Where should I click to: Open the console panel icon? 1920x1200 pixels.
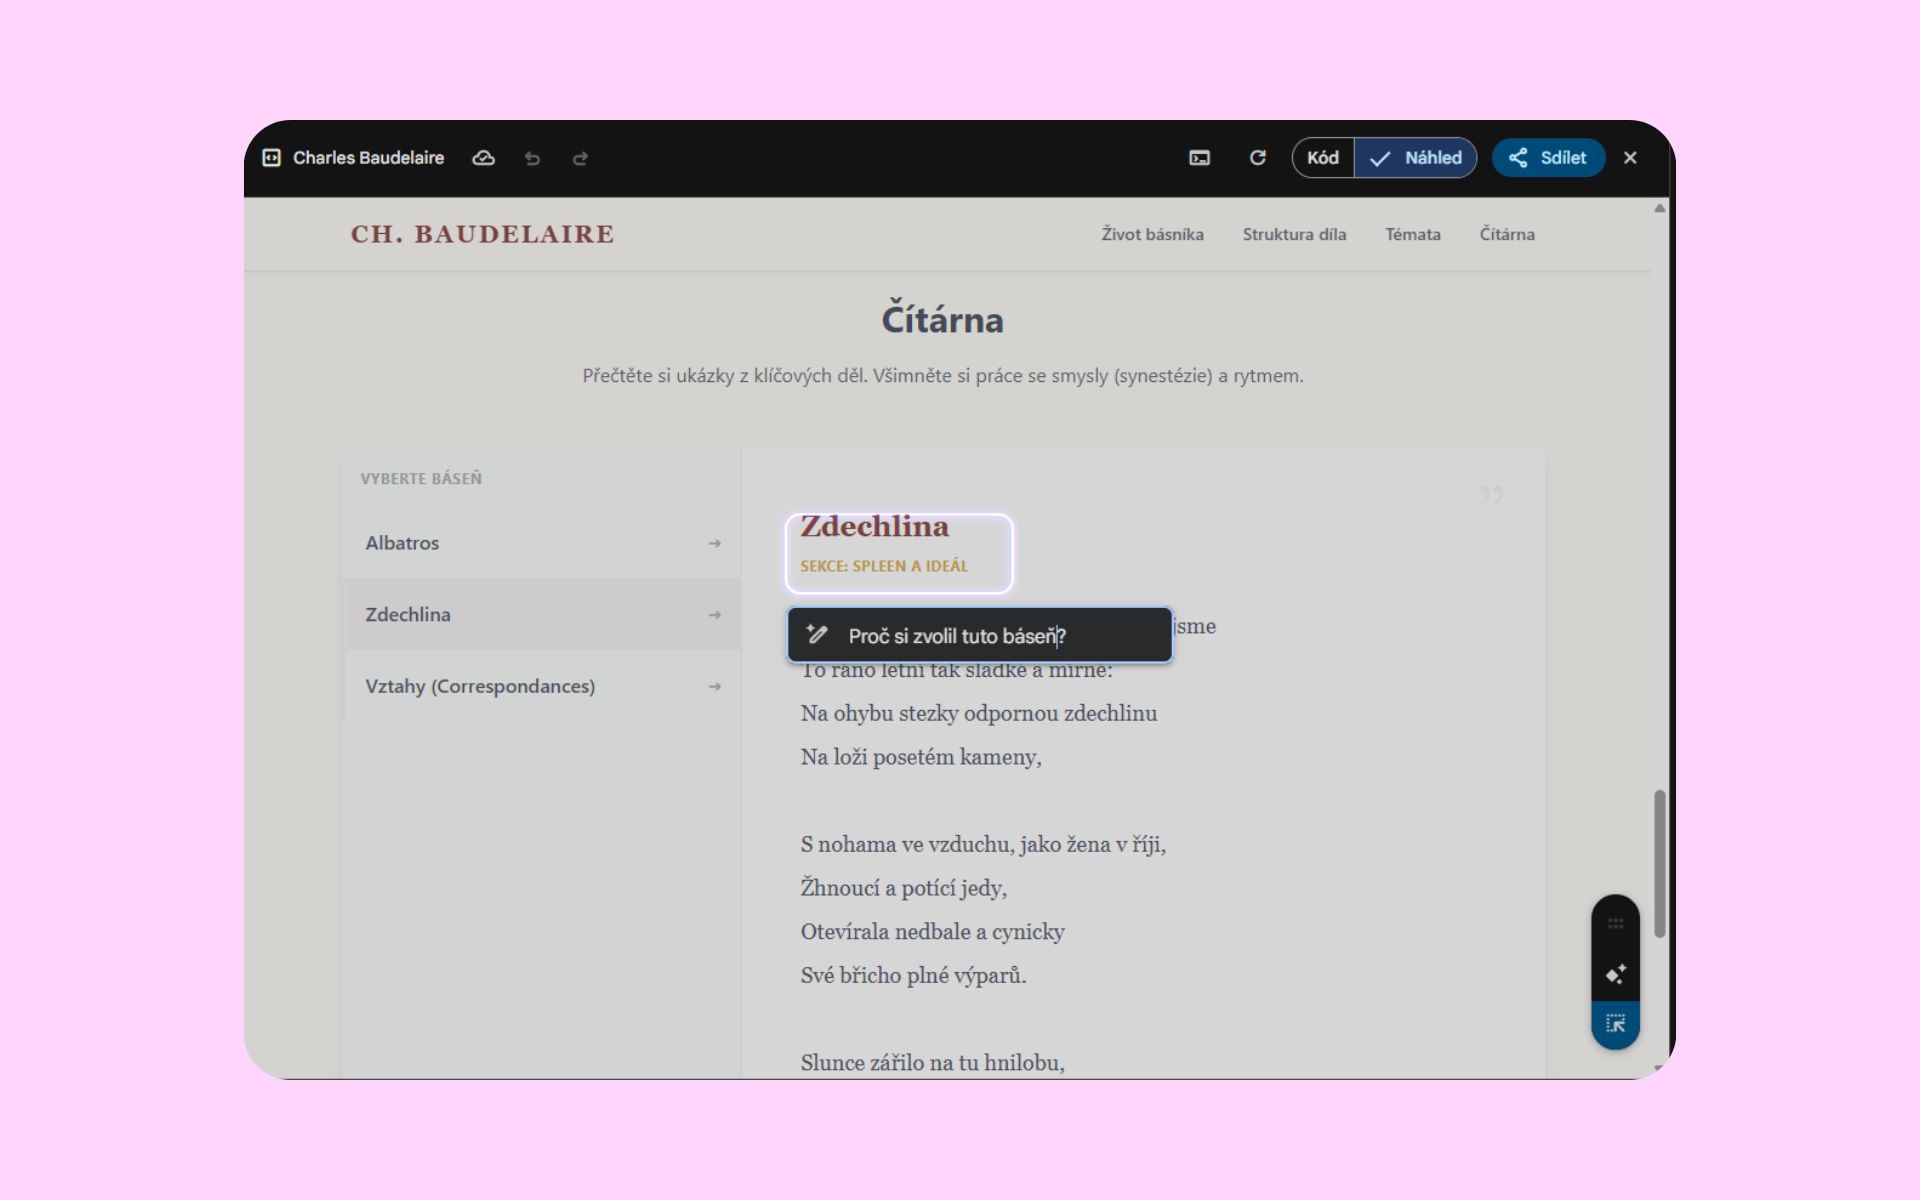coord(1199,158)
